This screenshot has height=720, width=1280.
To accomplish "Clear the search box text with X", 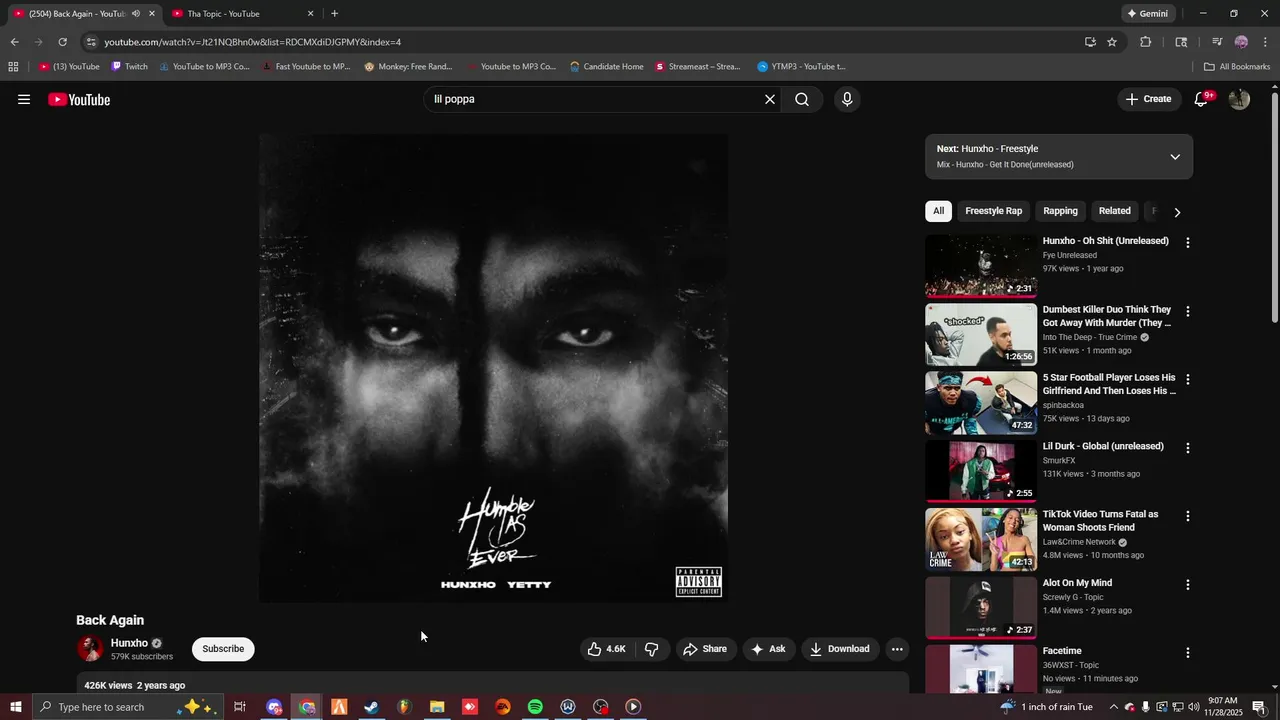I will pos(770,99).
